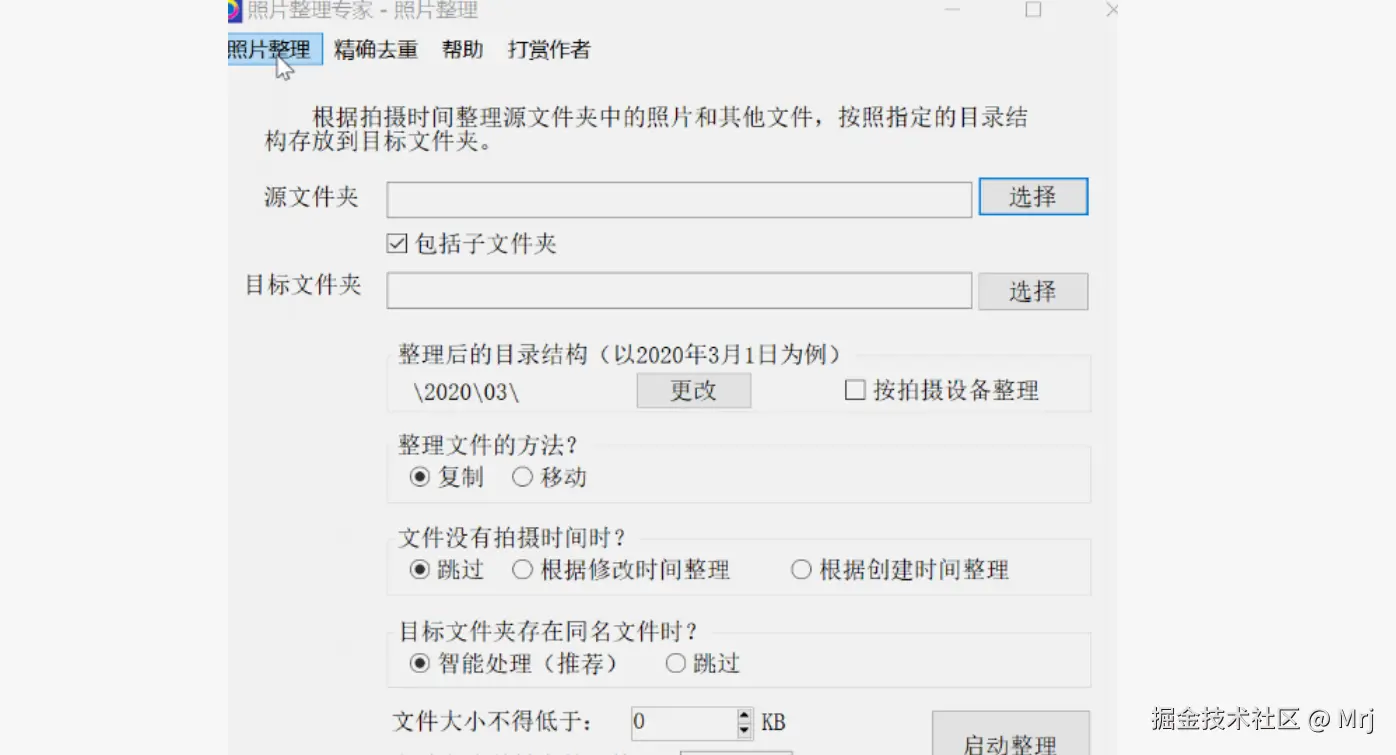Click the 目标文件夹 path input field
This screenshot has height=755, width=1396.
click(679, 291)
